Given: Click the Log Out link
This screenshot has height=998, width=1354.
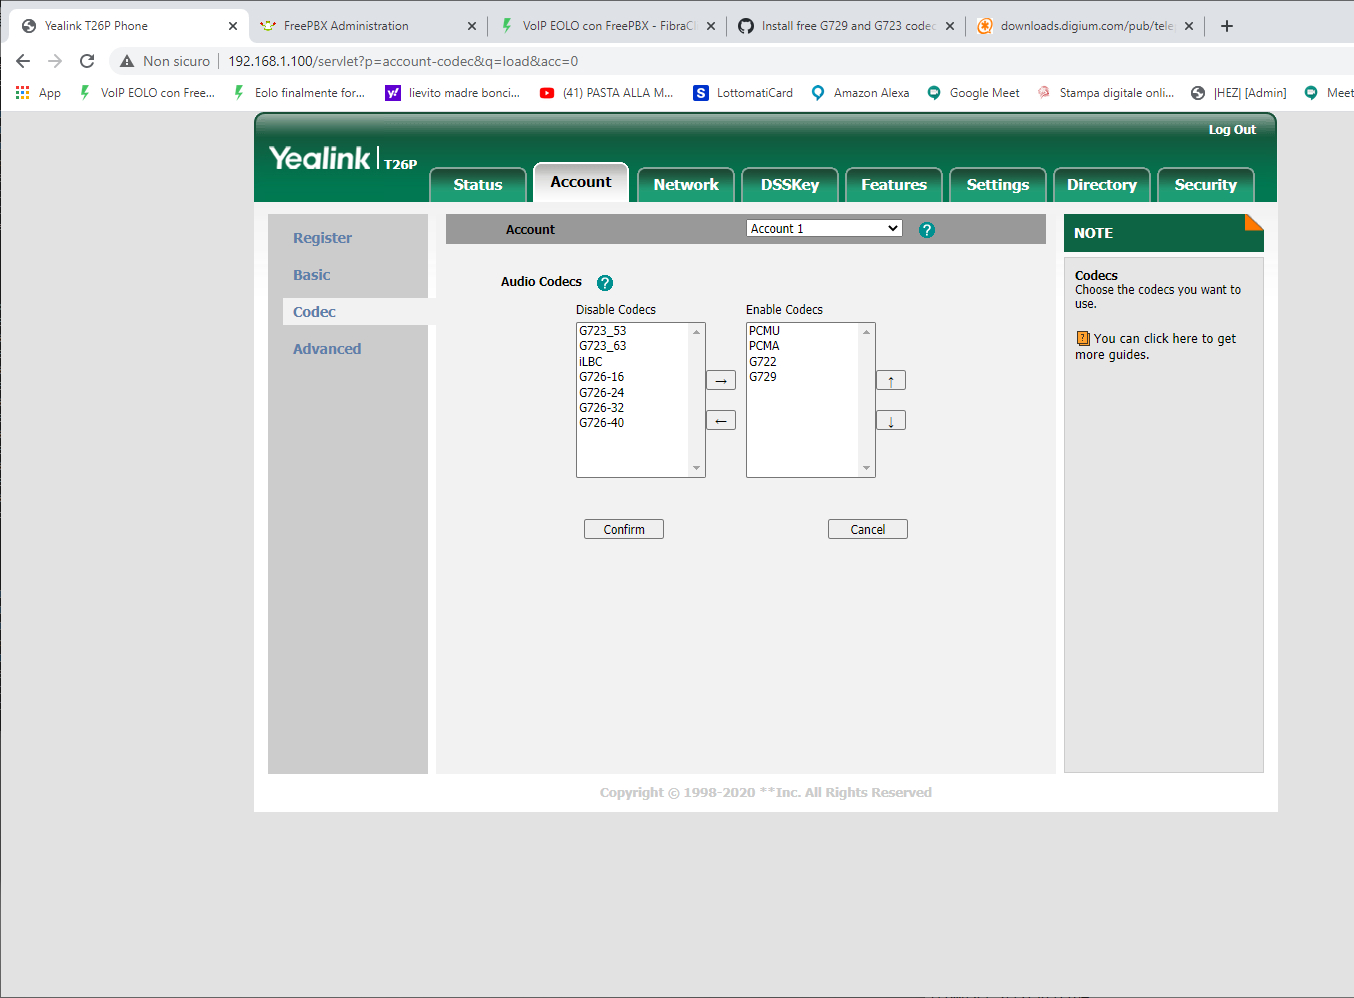Looking at the screenshot, I should (1232, 130).
